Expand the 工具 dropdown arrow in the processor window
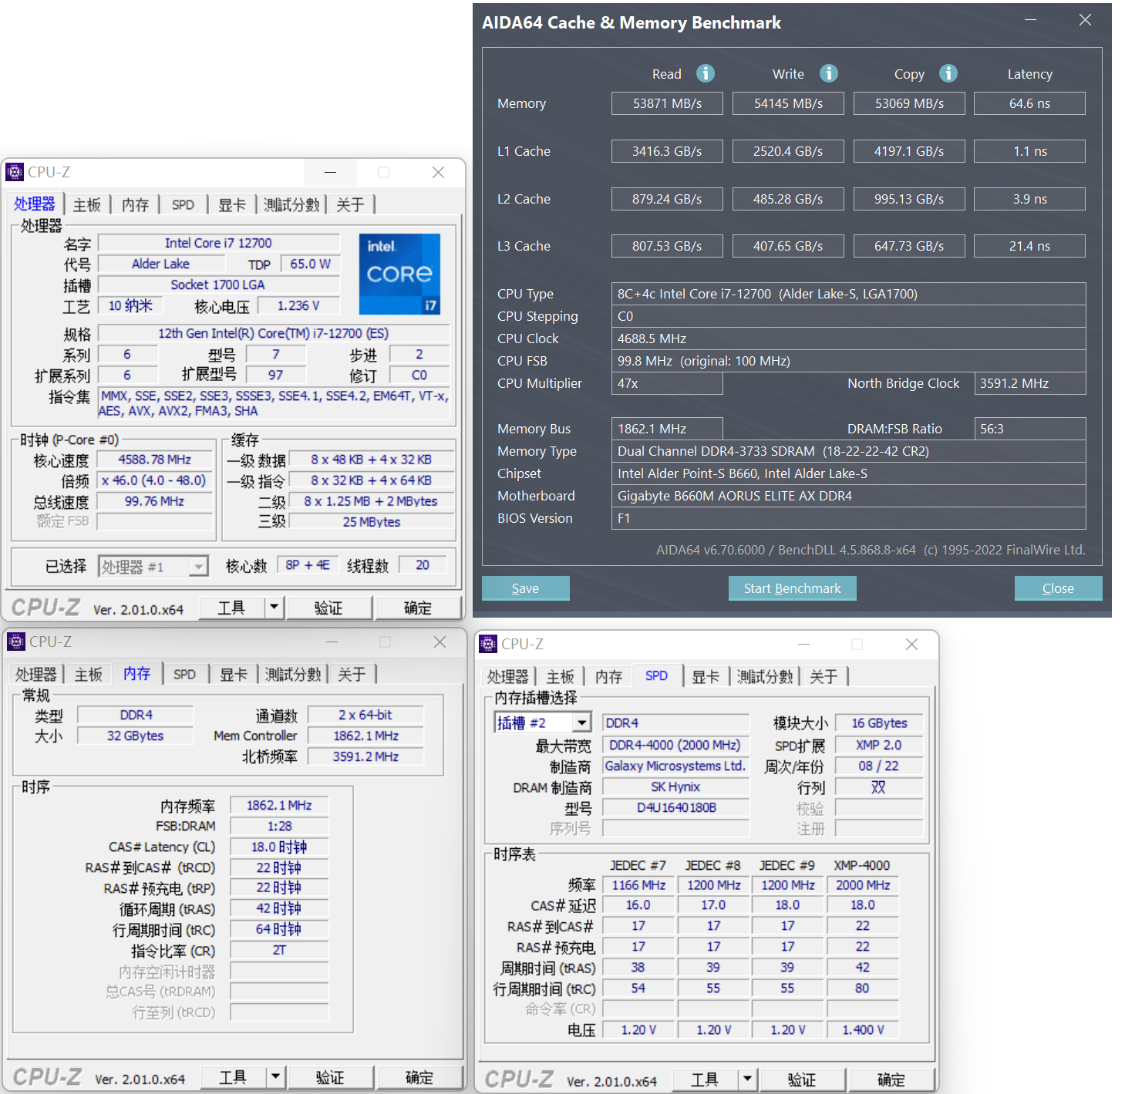This screenshot has width=1125, height=1094. (x=274, y=608)
